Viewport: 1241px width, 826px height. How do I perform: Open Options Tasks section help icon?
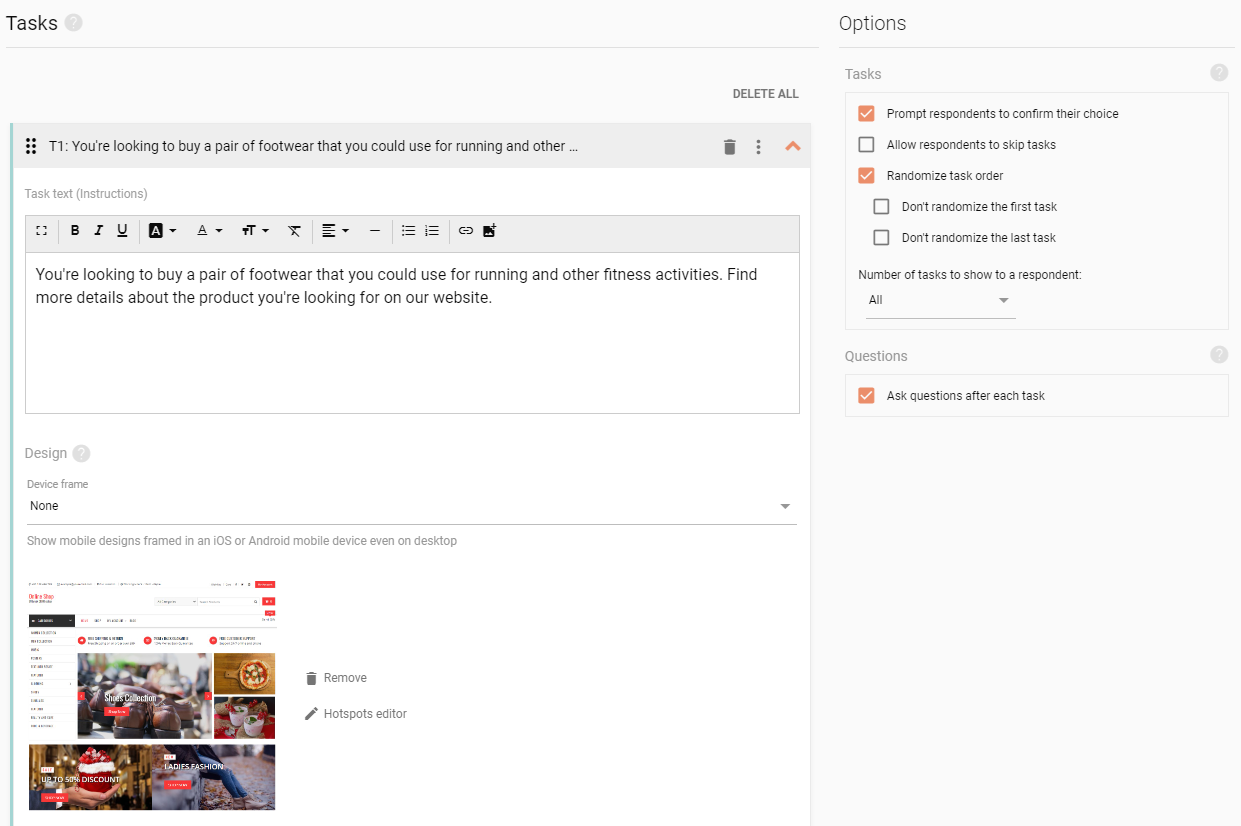point(1219,72)
